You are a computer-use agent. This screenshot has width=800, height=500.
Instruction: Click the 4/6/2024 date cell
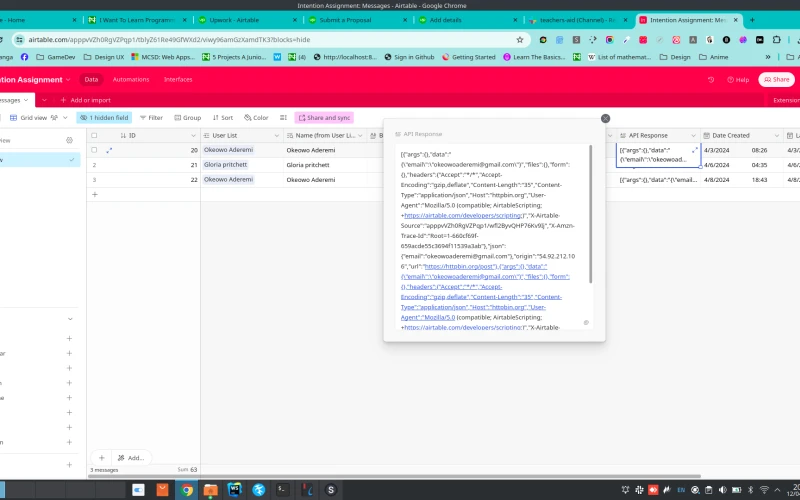(742, 165)
